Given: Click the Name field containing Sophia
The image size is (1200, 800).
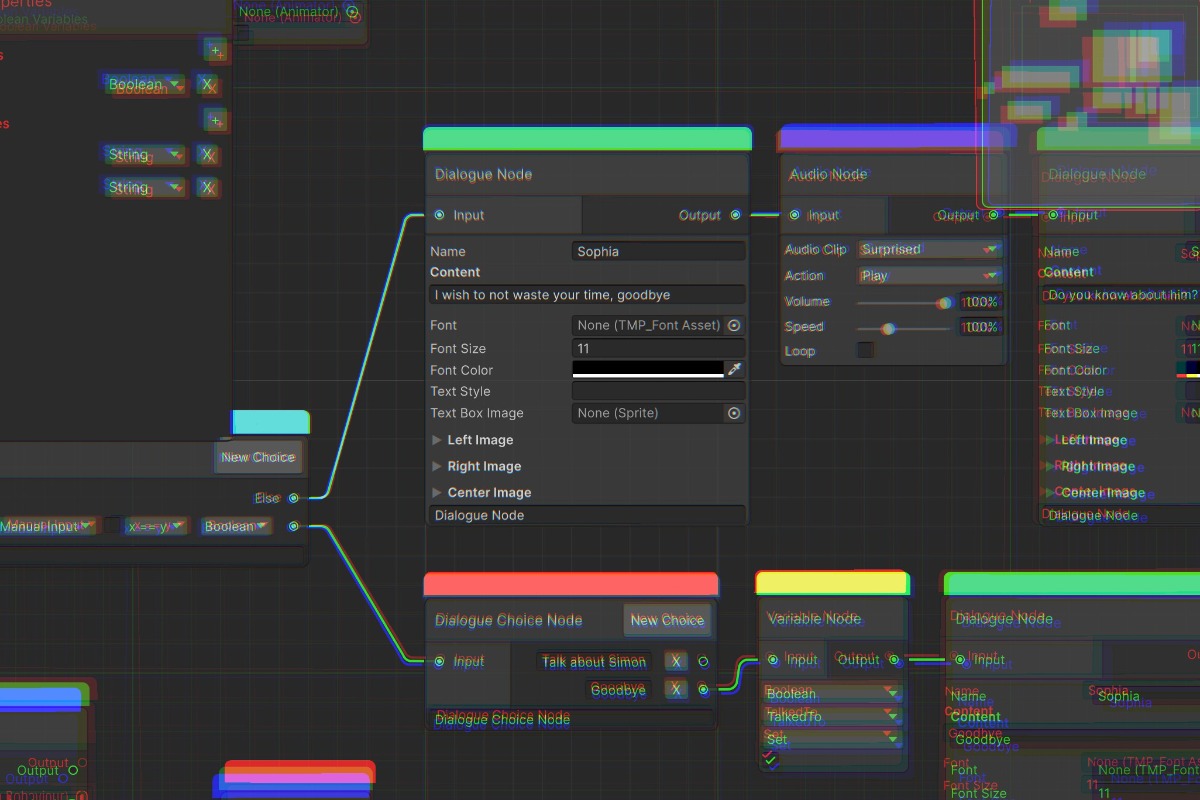Looking at the screenshot, I should tap(659, 251).
